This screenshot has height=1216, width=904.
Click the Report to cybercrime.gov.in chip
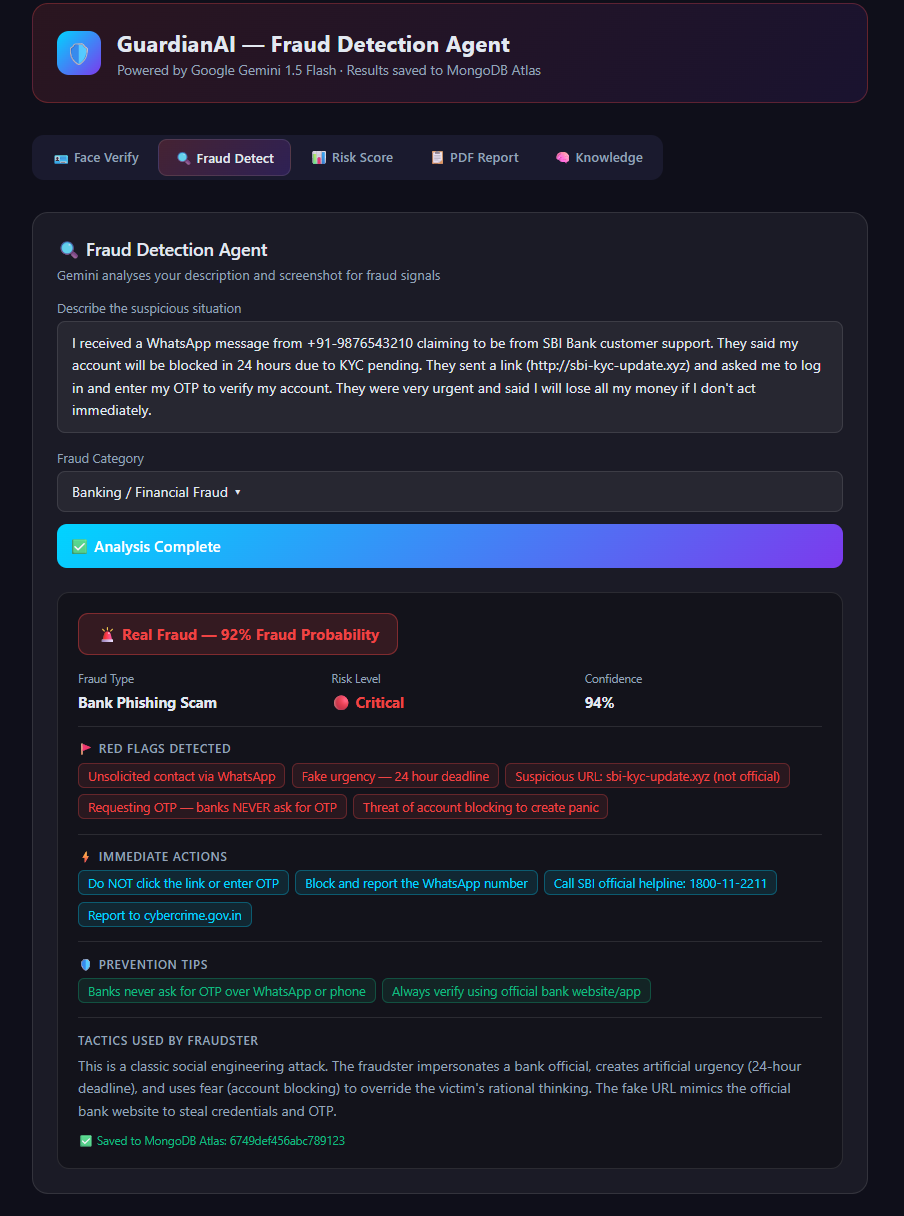click(165, 915)
